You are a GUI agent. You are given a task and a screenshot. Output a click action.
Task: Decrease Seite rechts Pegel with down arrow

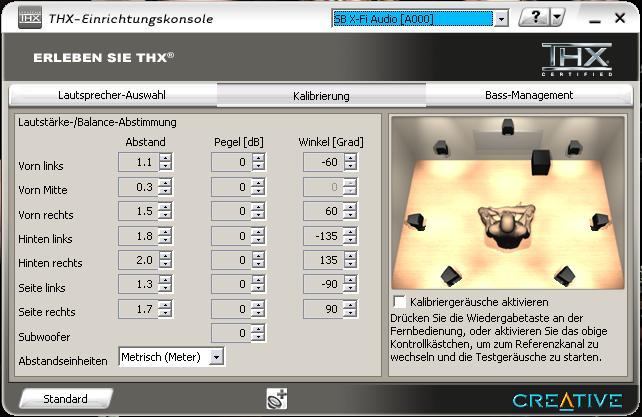pos(258,313)
